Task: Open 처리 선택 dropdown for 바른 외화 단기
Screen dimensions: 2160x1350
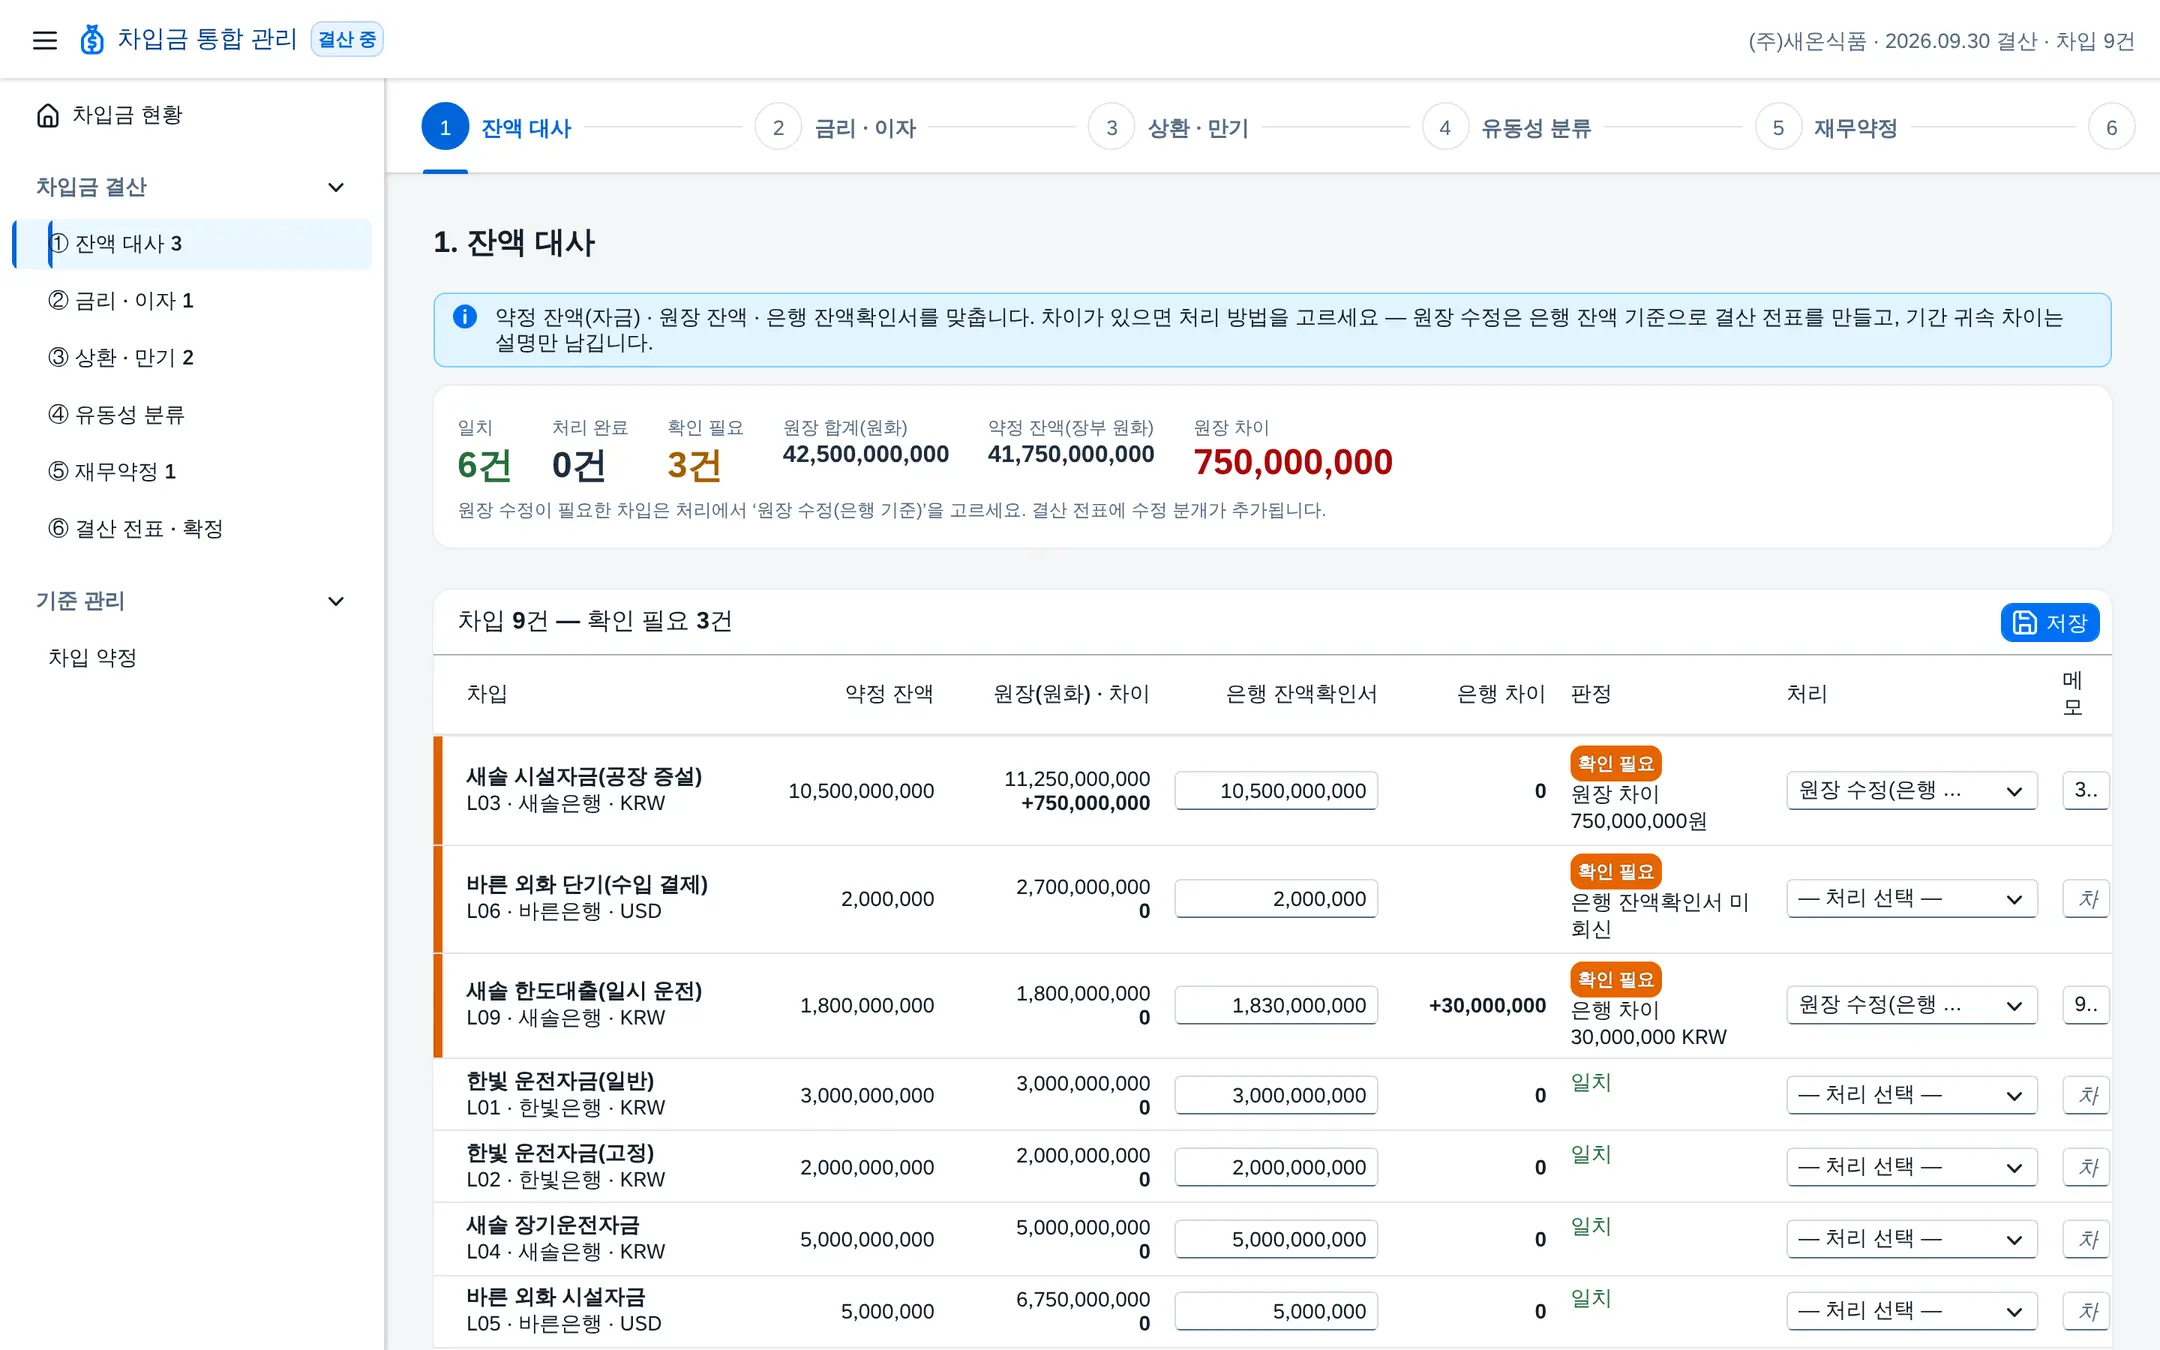Action: (x=1912, y=898)
